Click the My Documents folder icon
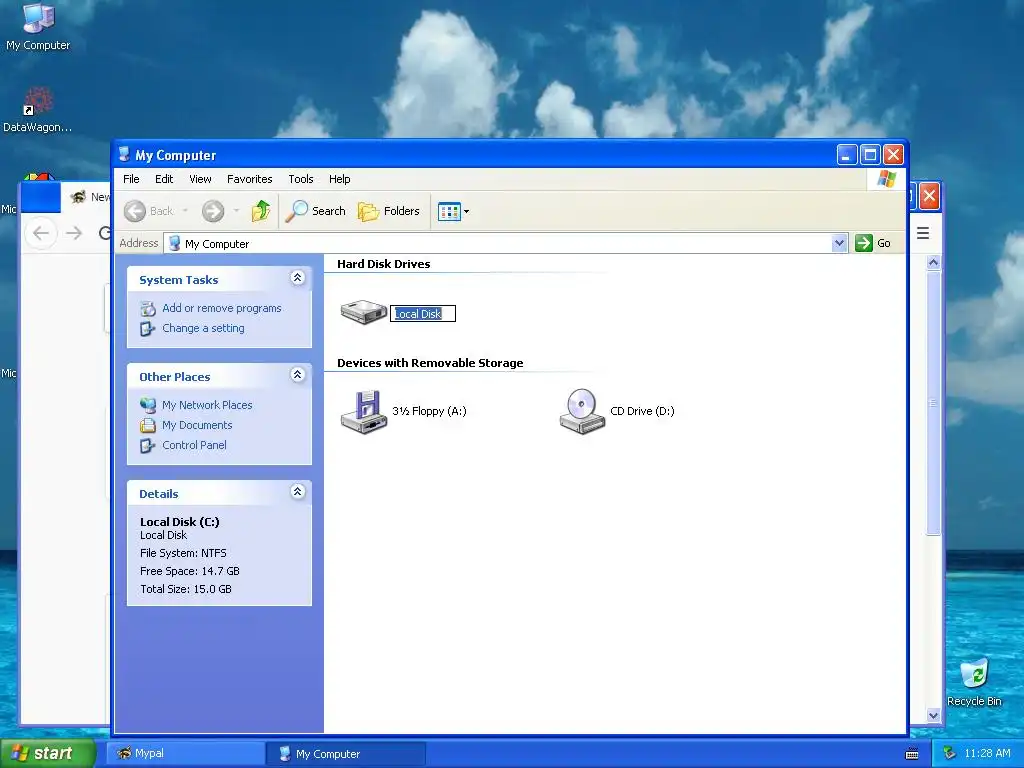The height and width of the screenshot is (768, 1024). tap(148, 426)
